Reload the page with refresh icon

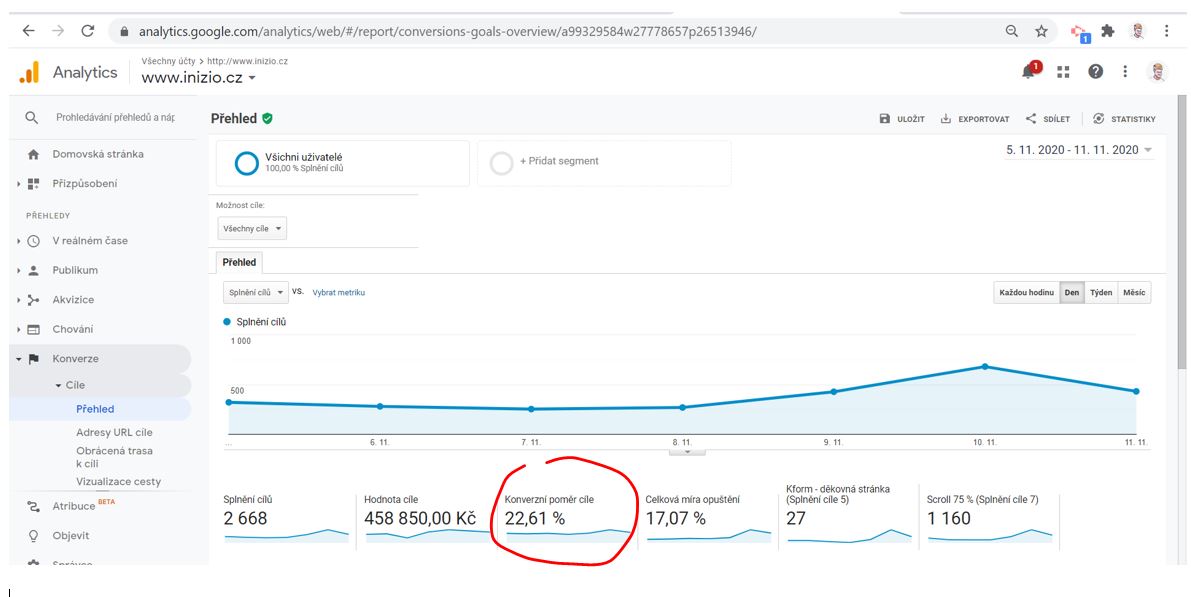click(87, 31)
